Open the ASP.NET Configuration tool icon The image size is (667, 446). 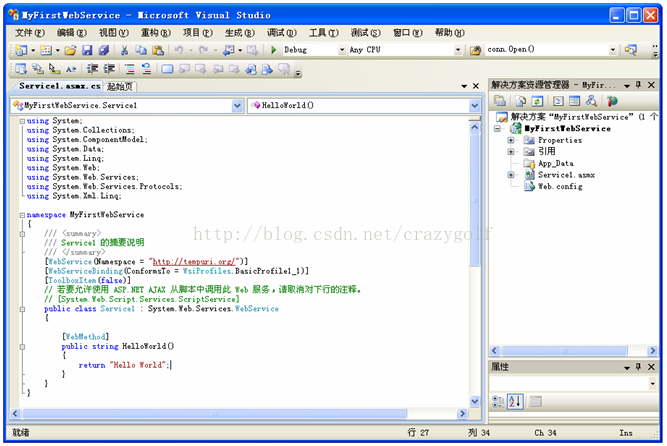pos(612,101)
